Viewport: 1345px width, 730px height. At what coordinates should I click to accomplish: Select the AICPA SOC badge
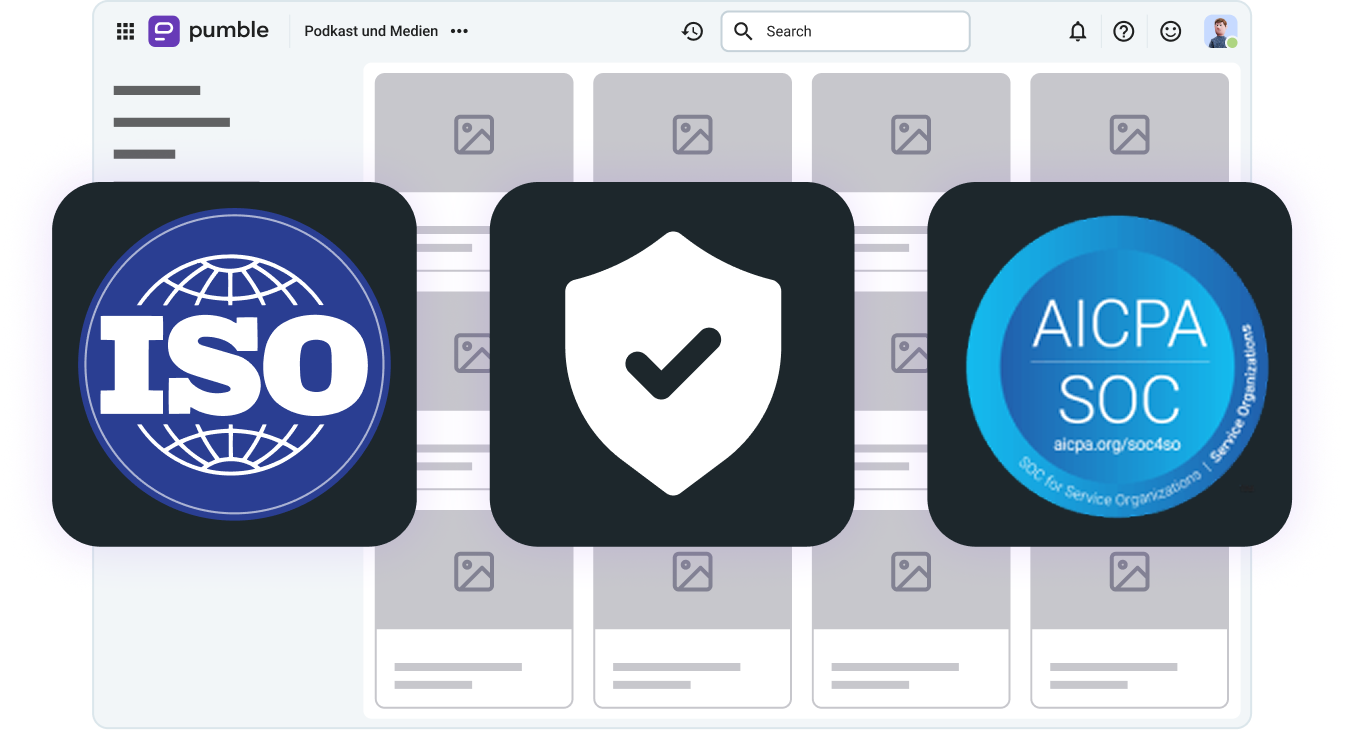click(x=1110, y=364)
